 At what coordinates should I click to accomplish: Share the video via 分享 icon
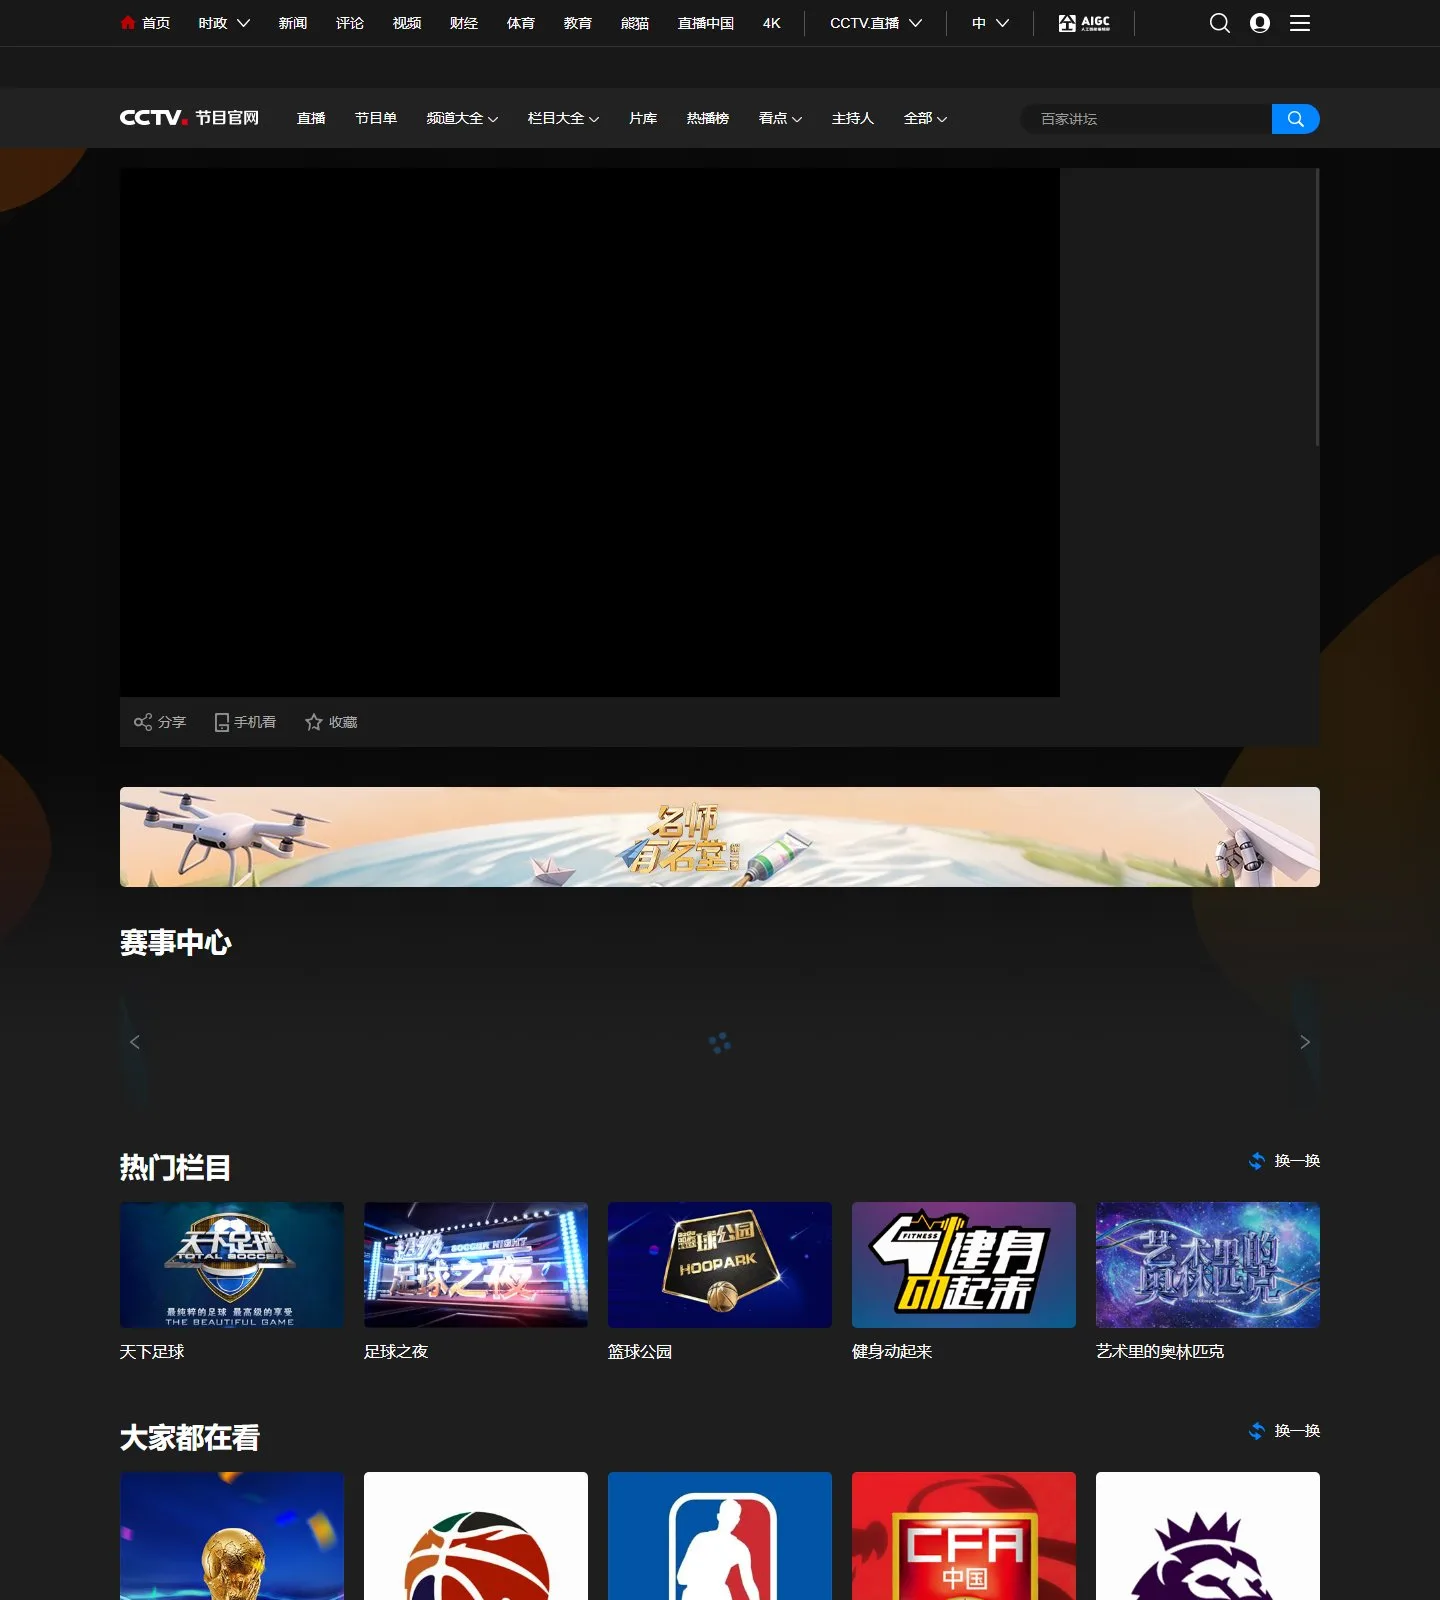tap(160, 722)
